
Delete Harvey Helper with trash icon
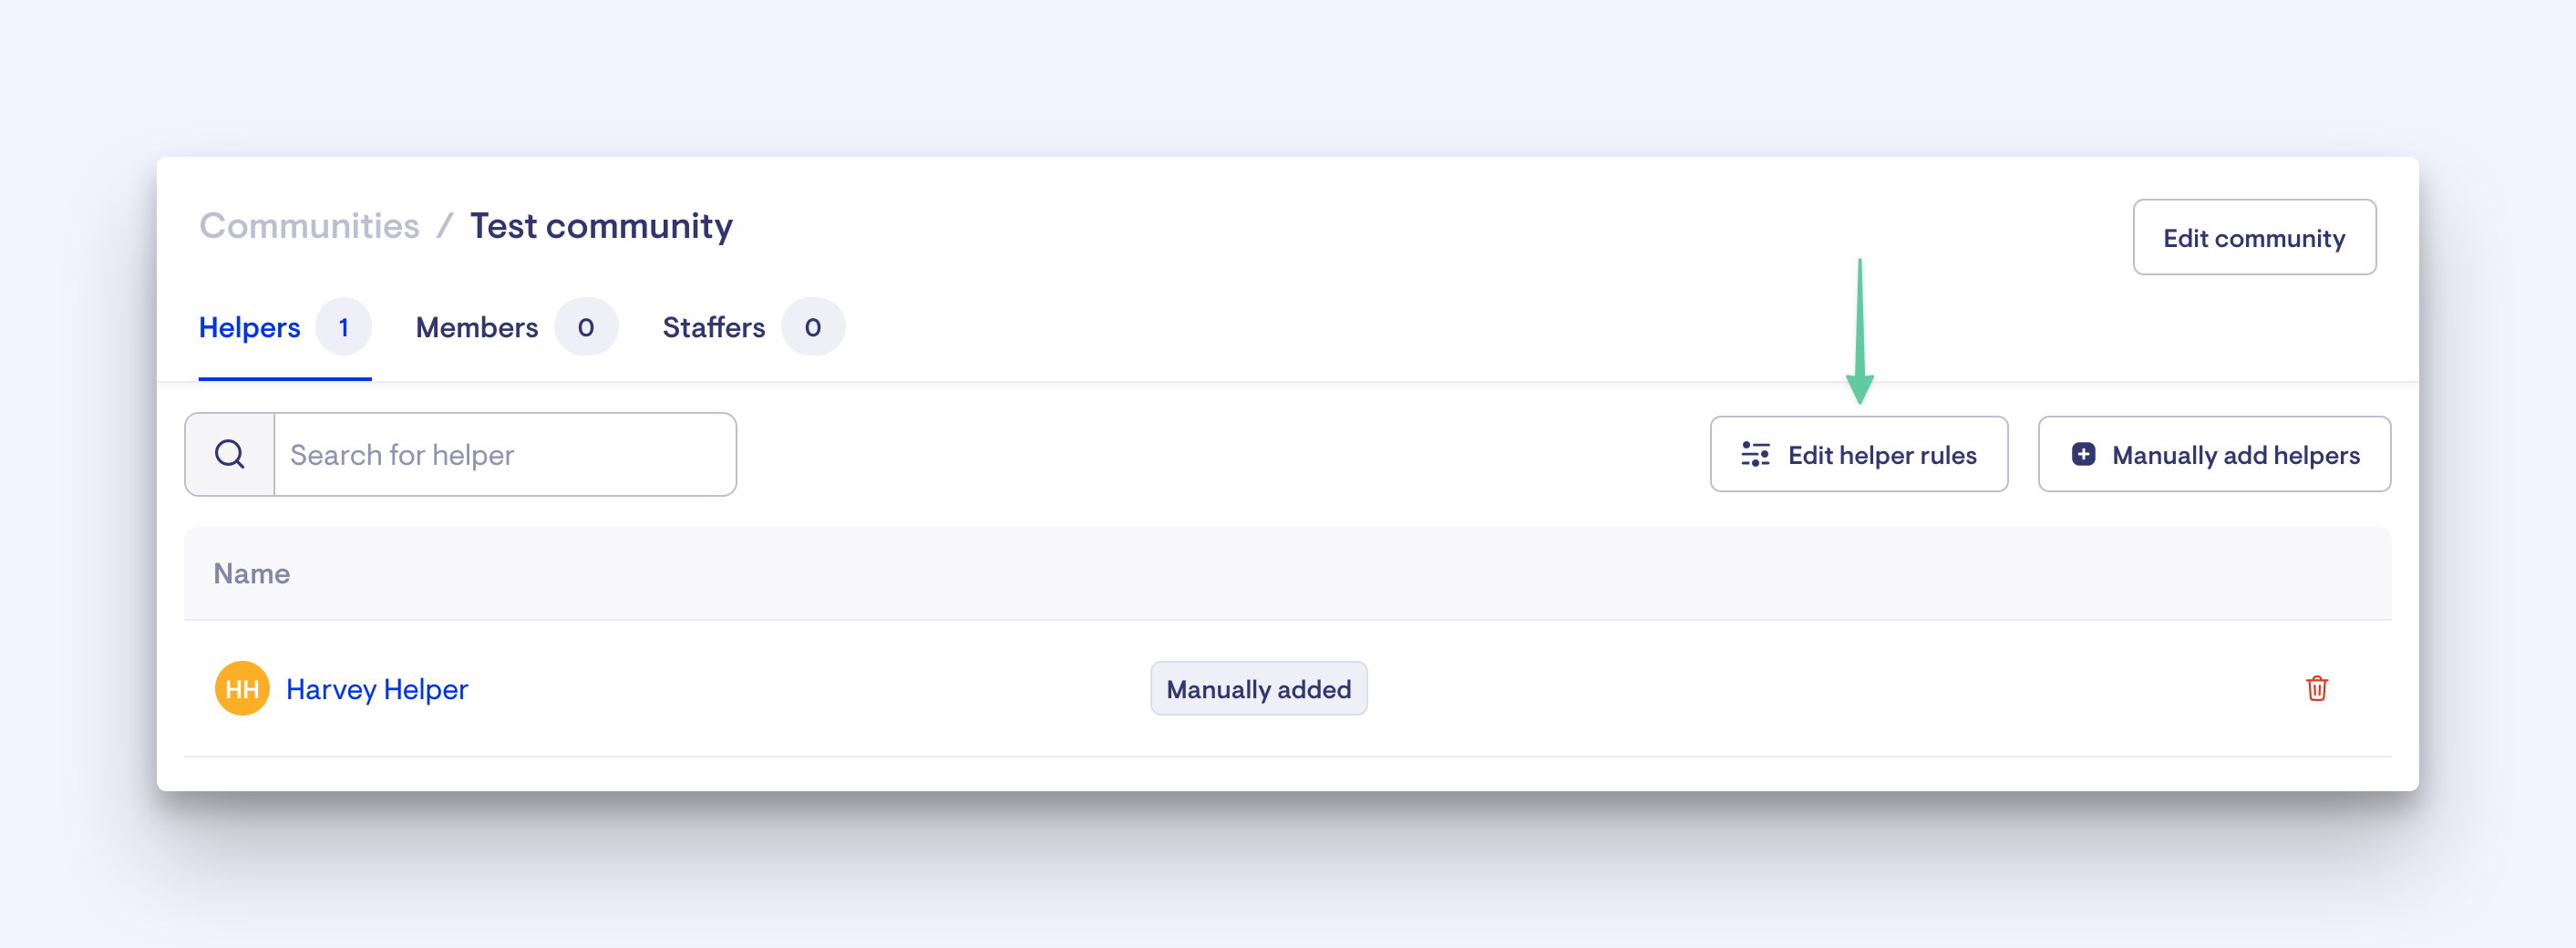[x=2316, y=688]
